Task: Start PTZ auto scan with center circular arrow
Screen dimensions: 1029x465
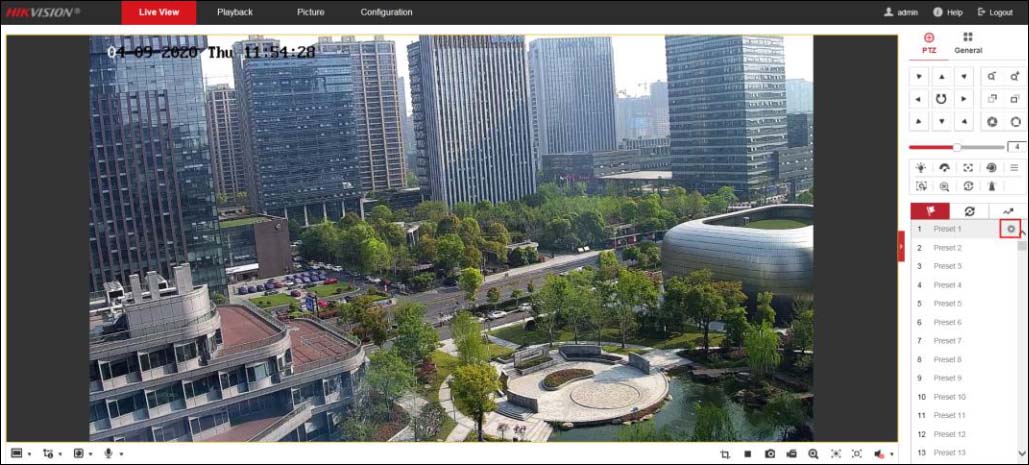Action: click(942, 99)
